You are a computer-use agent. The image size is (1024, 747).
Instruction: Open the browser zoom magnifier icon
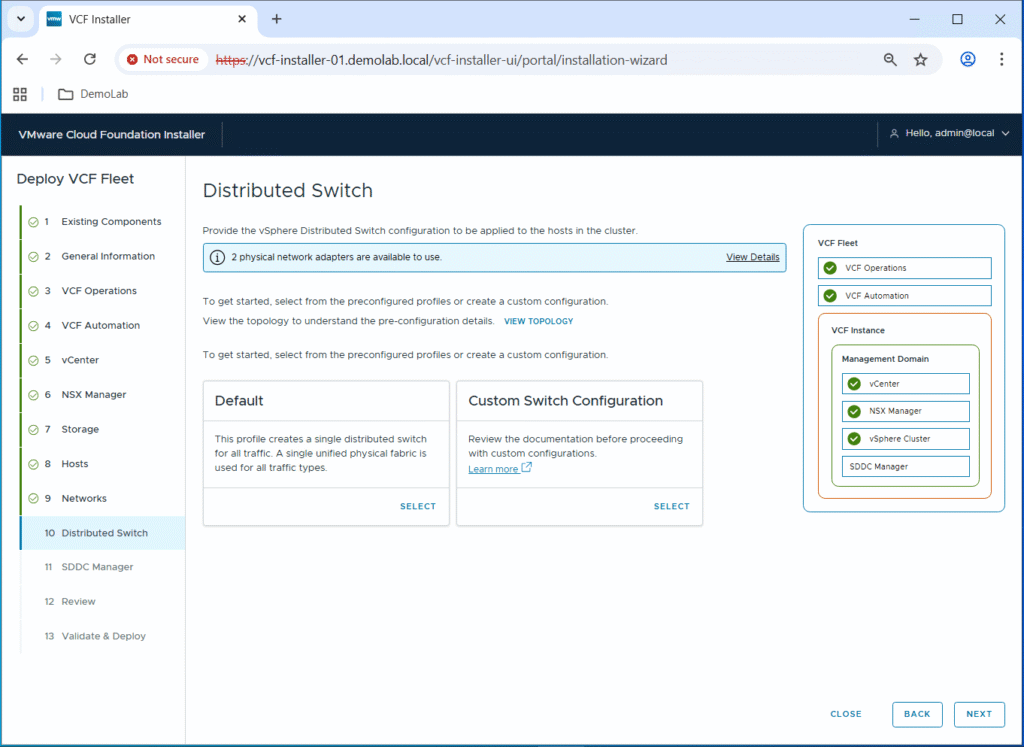tap(890, 60)
